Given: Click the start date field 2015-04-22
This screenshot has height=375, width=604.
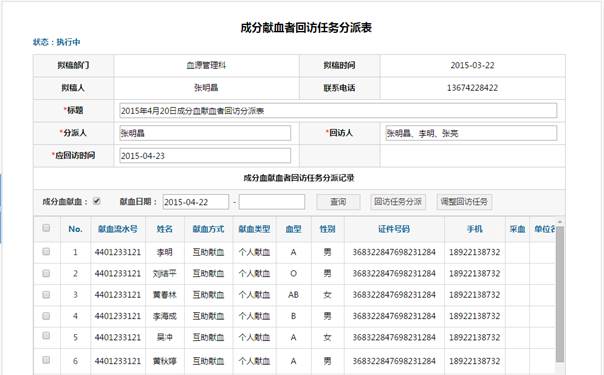Looking at the screenshot, I should (x=196, y=202).
